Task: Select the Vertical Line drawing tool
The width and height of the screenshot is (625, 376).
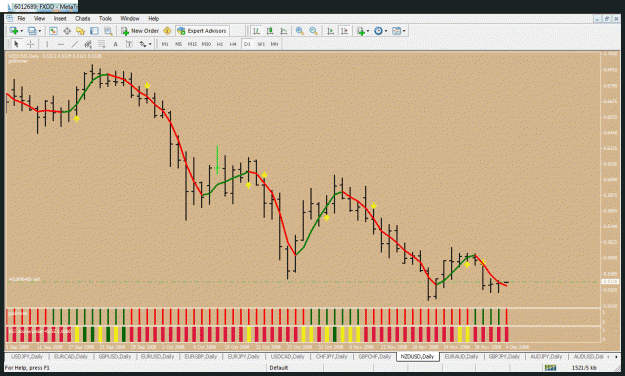Action: click(47, 44)
